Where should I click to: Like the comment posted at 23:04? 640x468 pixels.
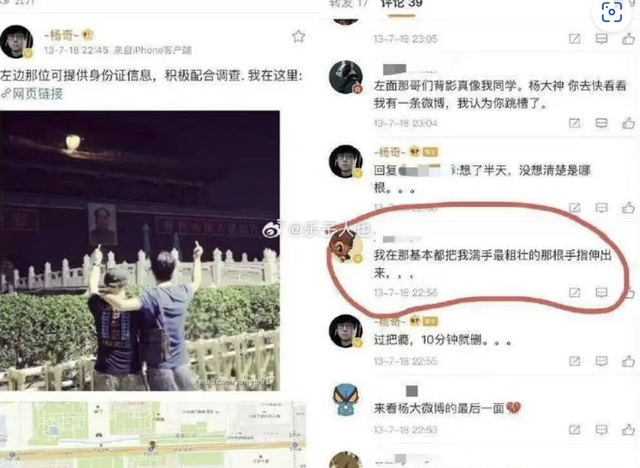tap(628, 123)
